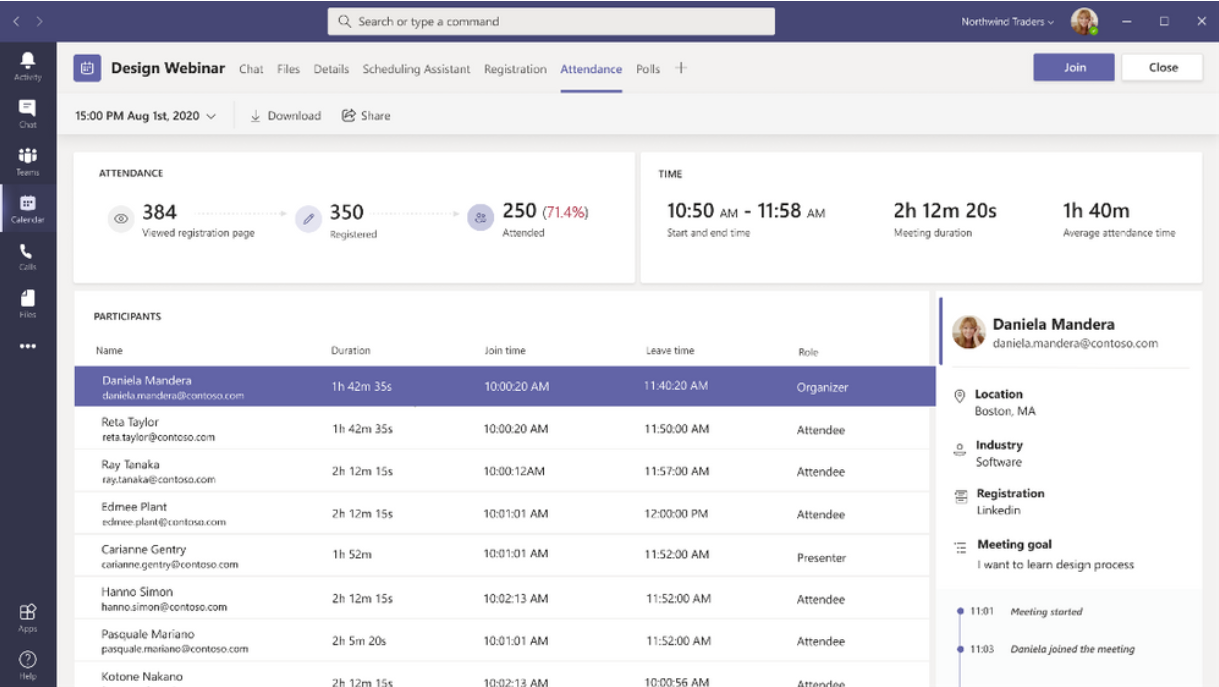Open the Apps store icon
Screen dimensions: 1219x687
pos(28,616)
